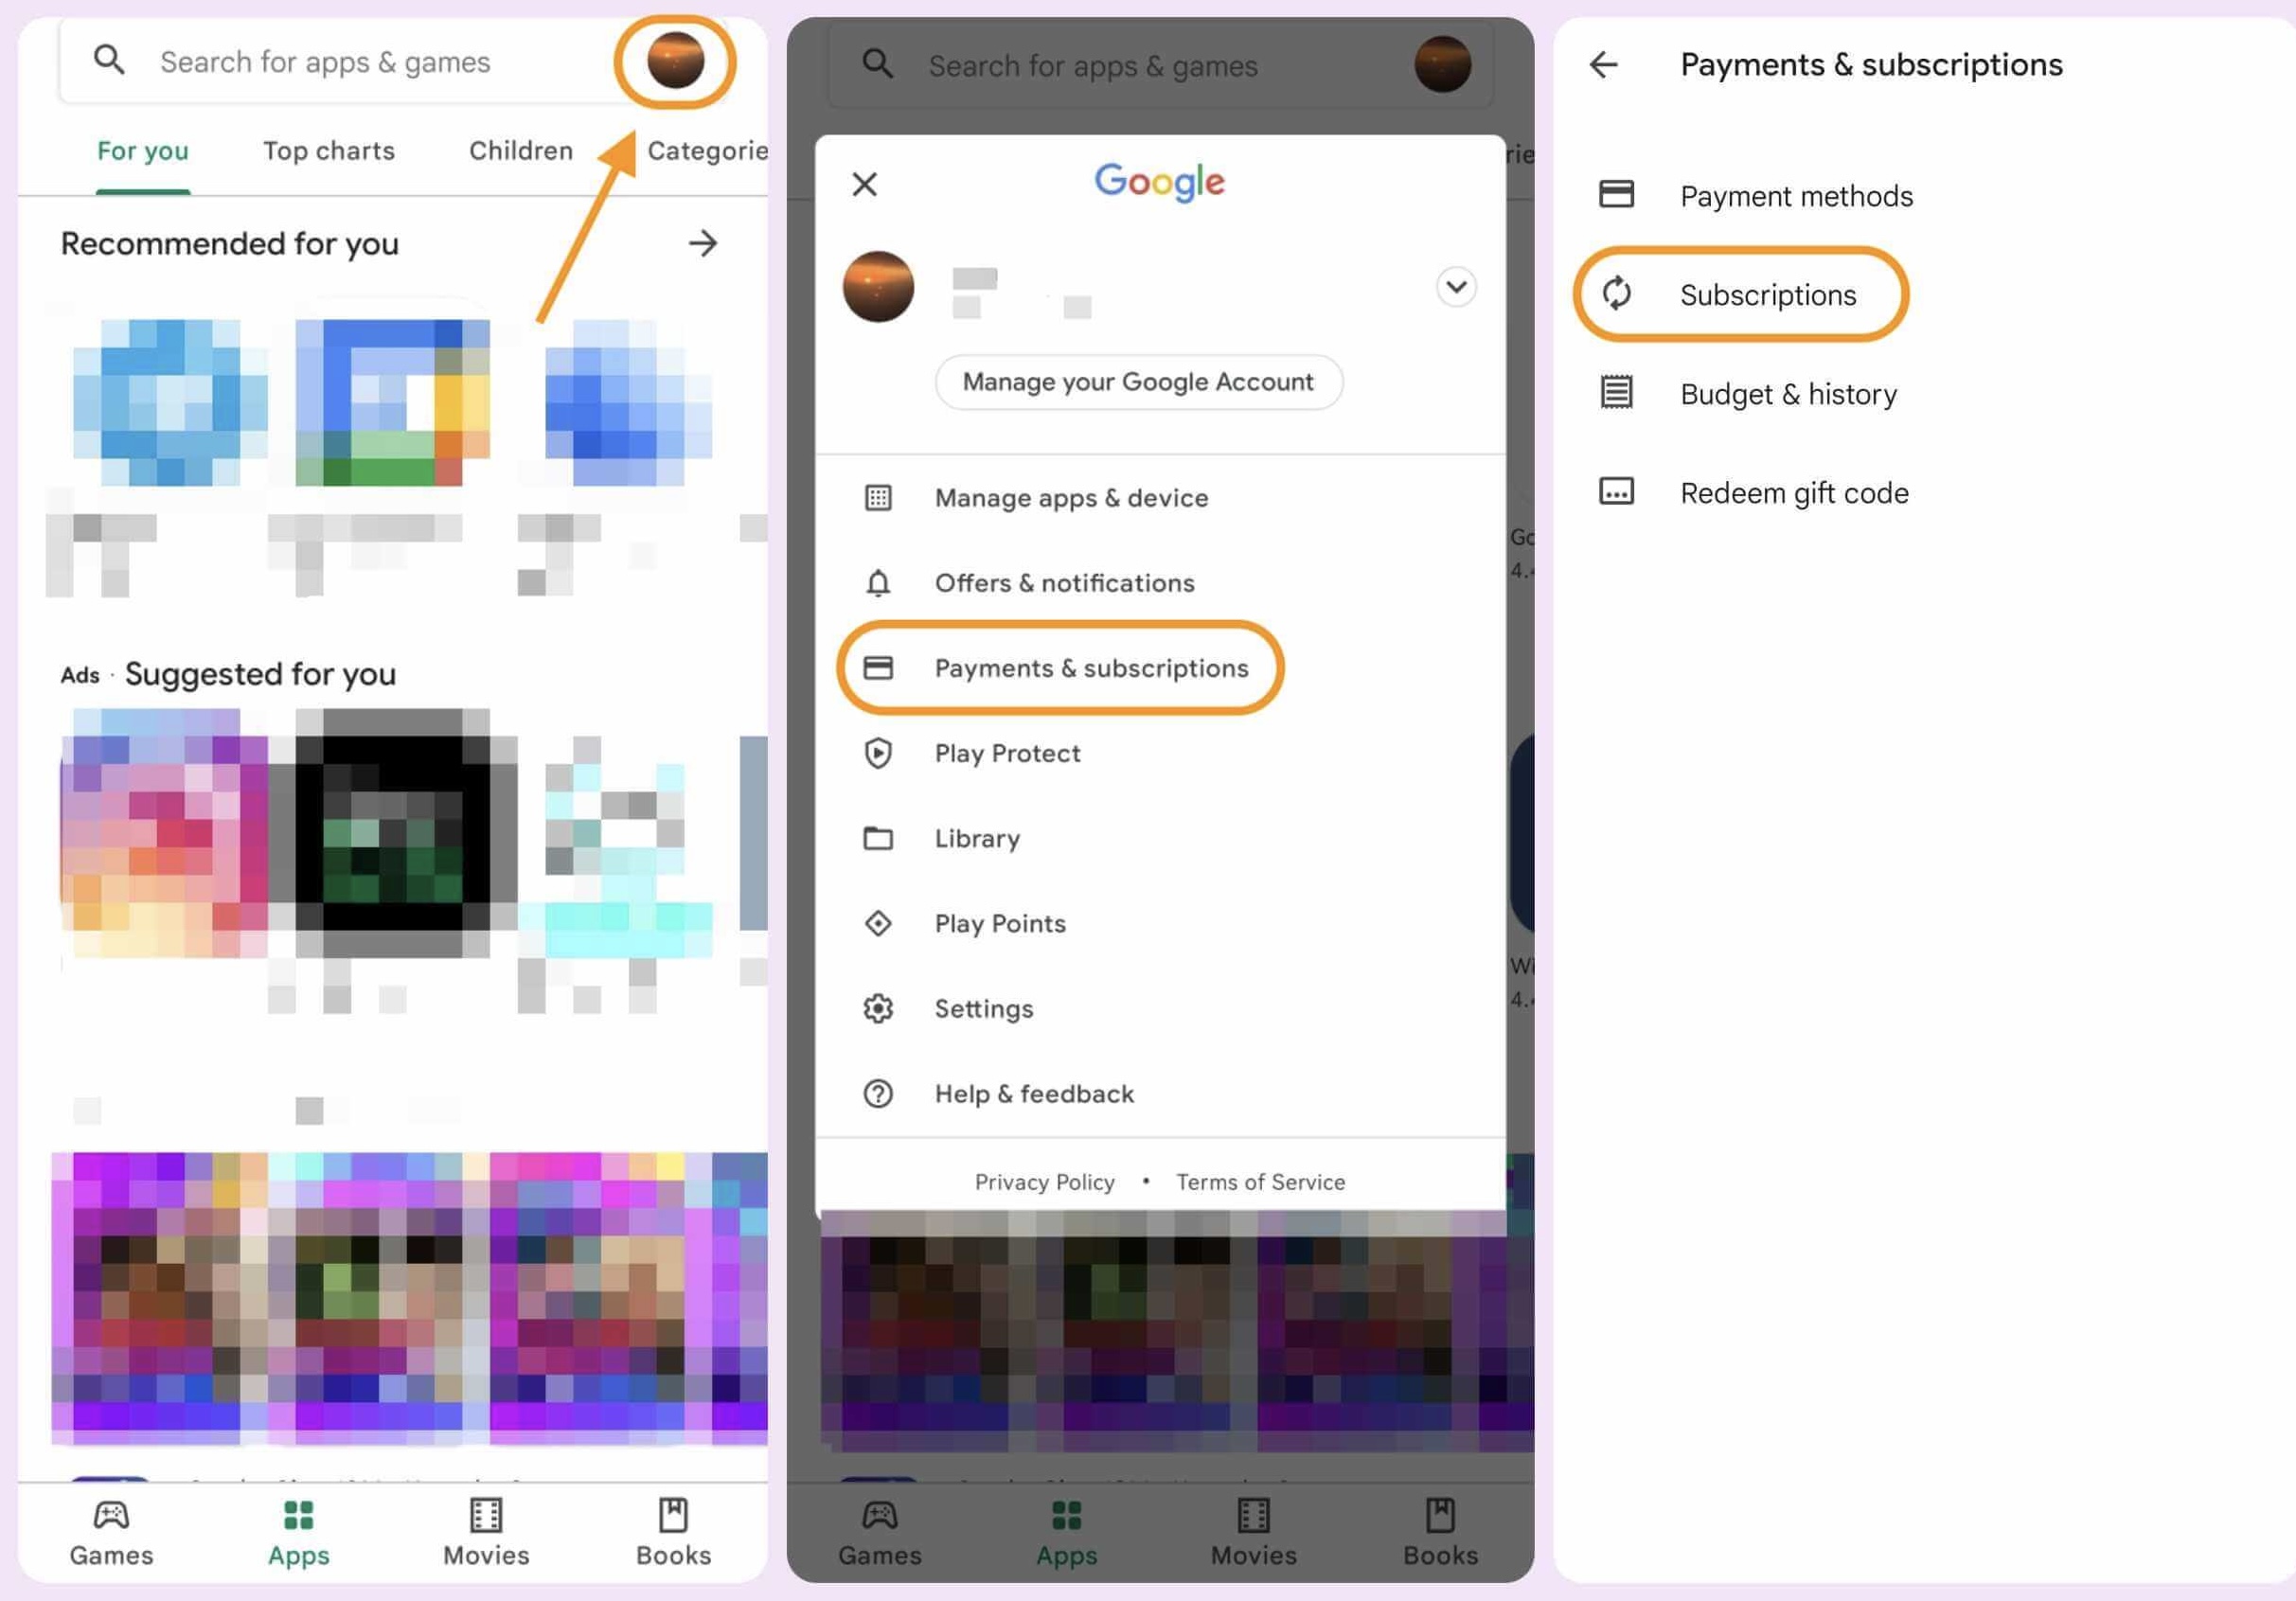Open Manage apps & device
This screenshot has height=1601, width=2296.
(1070, 498)
